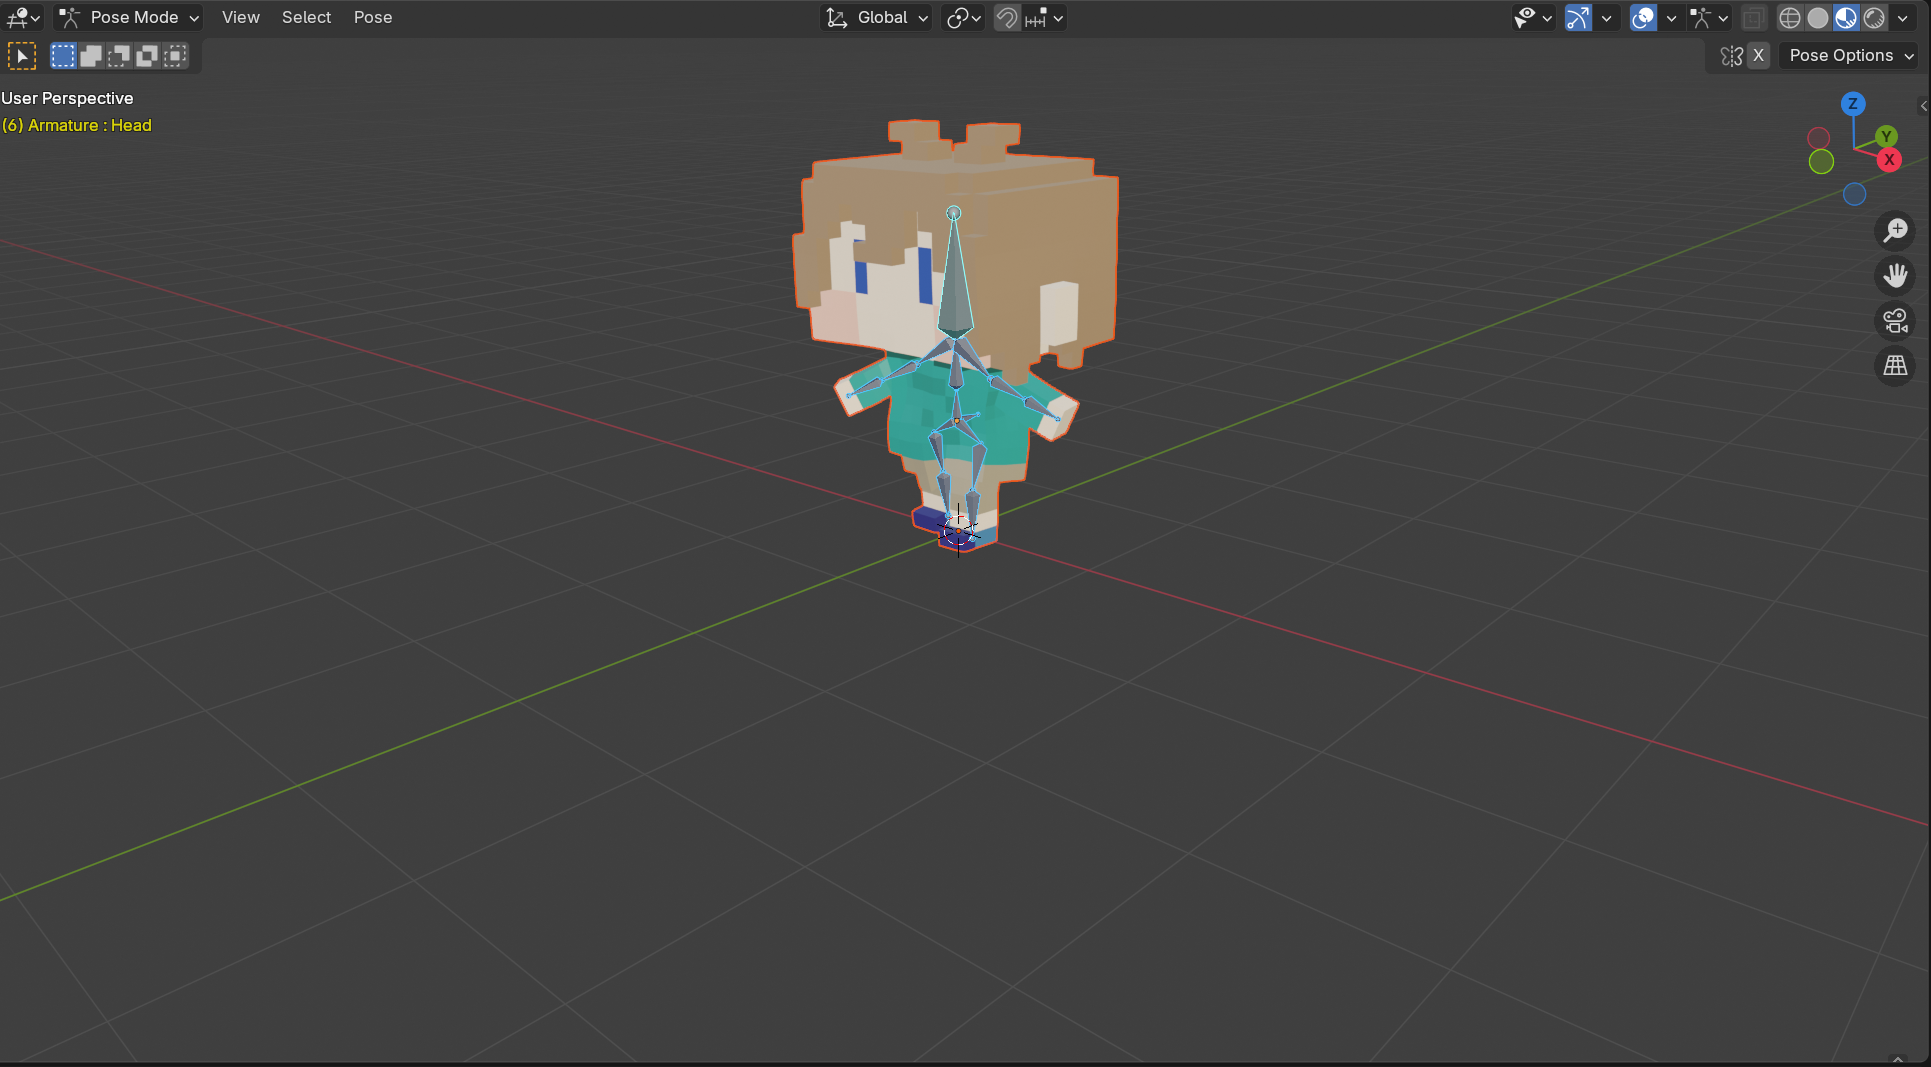Select the Select Box tool icon
Image resolution: width=1931 pixels, height=1067 pixels.
coord(22,56)
